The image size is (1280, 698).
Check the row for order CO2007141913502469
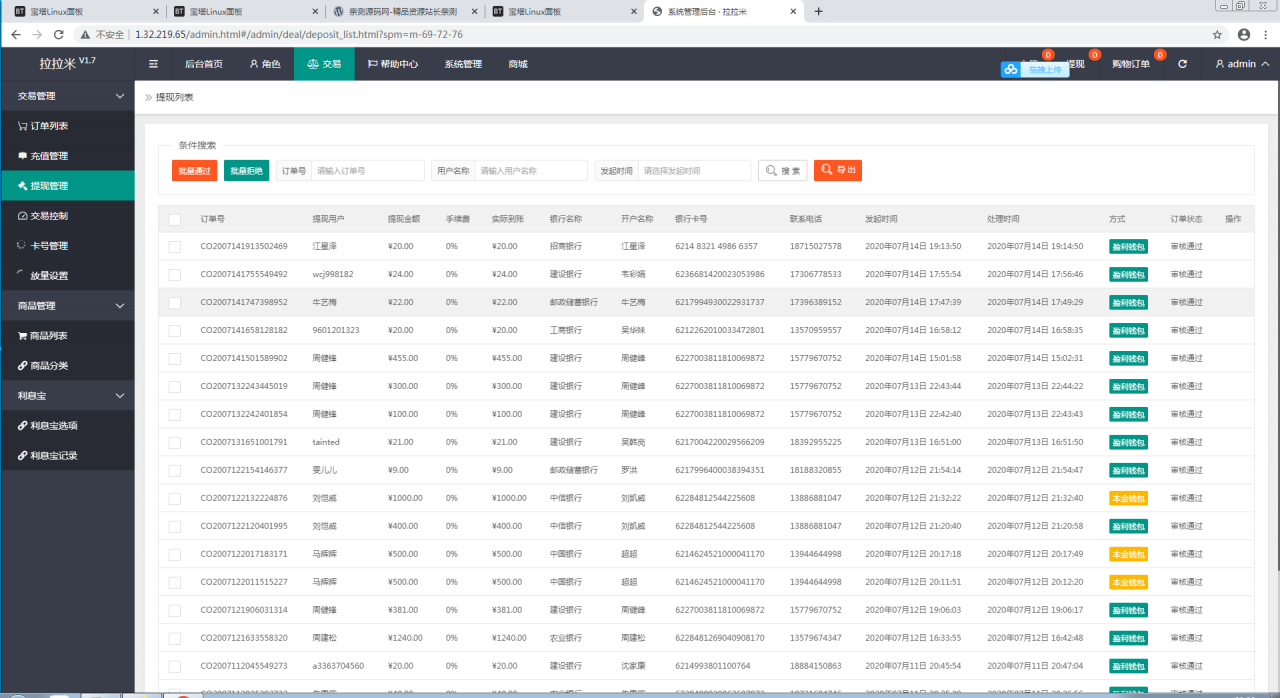pos(175,246)
